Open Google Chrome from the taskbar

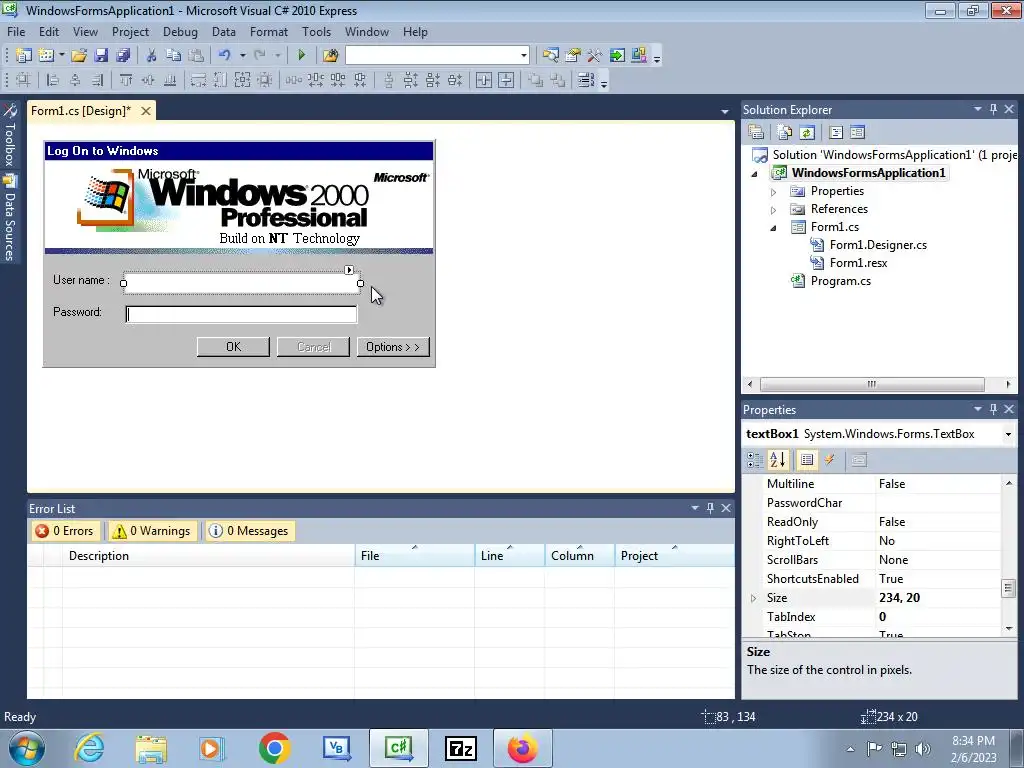pyautogui.click(x=274, y=748)
